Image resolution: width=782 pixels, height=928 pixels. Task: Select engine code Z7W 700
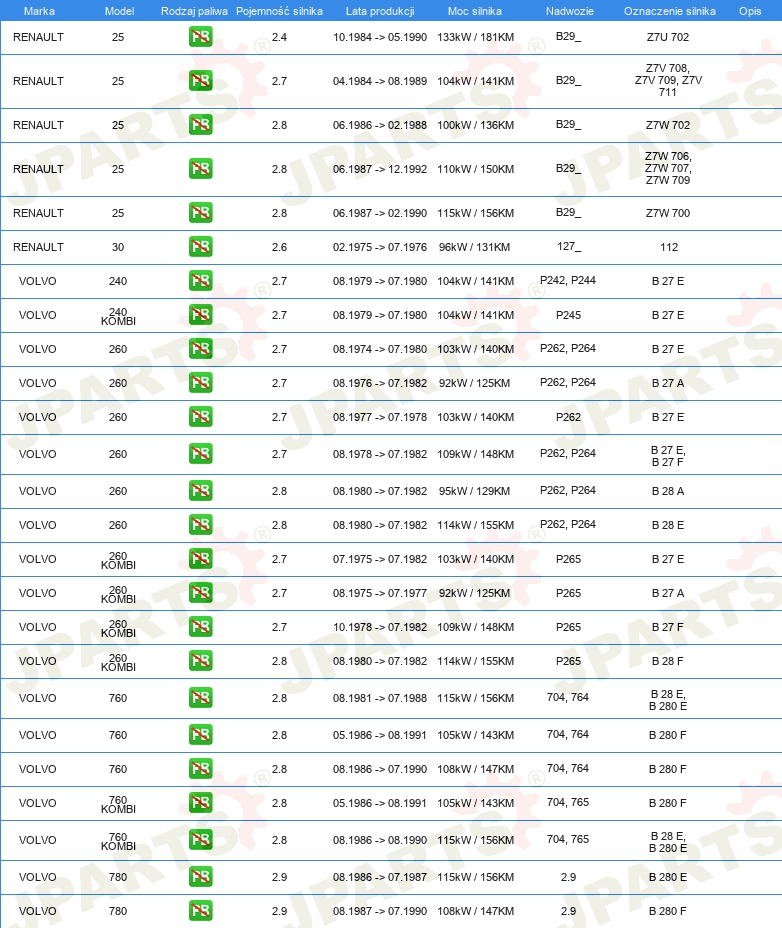(668, 213)
